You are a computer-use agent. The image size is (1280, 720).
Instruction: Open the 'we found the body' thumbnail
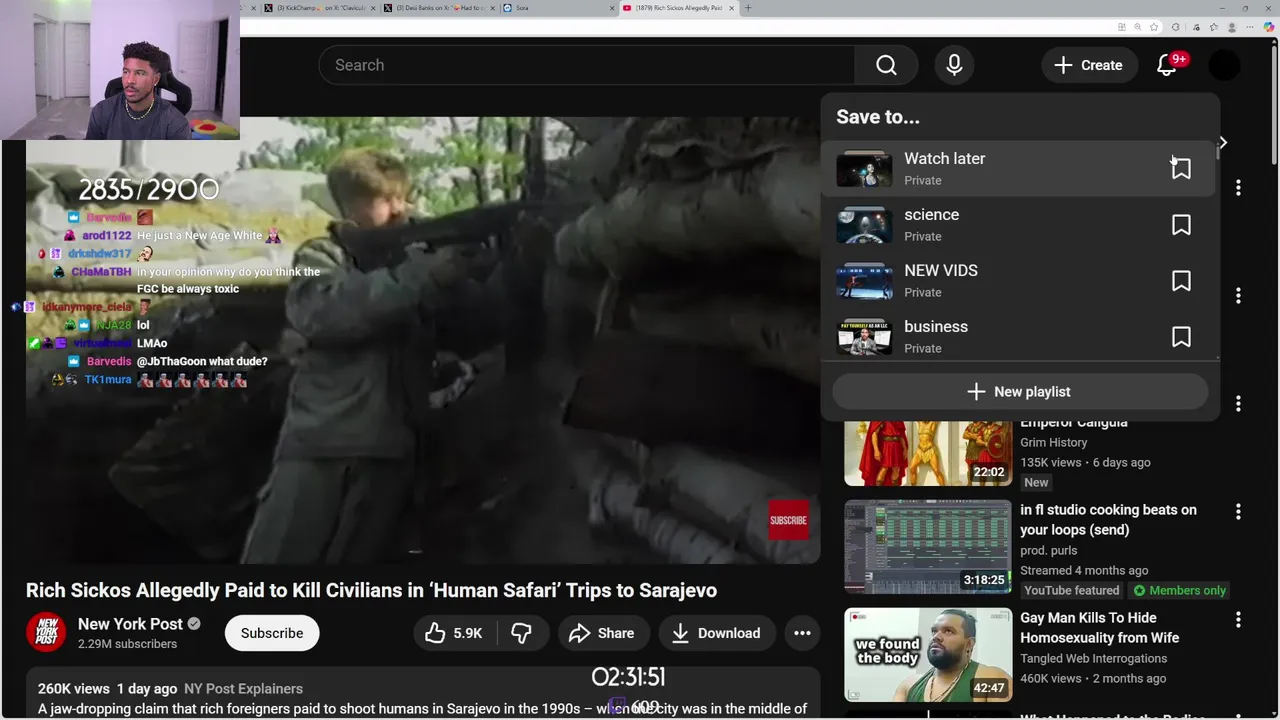pos(928,655)
